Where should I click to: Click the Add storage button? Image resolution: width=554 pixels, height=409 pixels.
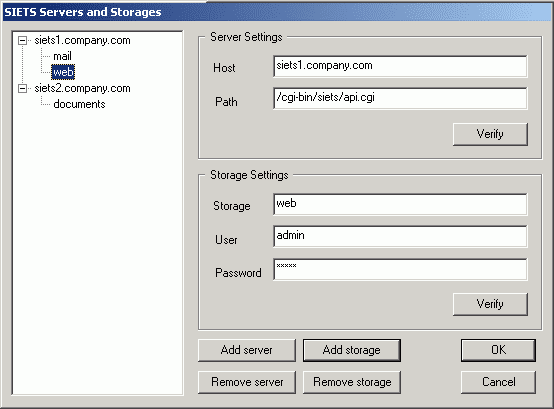(x=352, y=350)
